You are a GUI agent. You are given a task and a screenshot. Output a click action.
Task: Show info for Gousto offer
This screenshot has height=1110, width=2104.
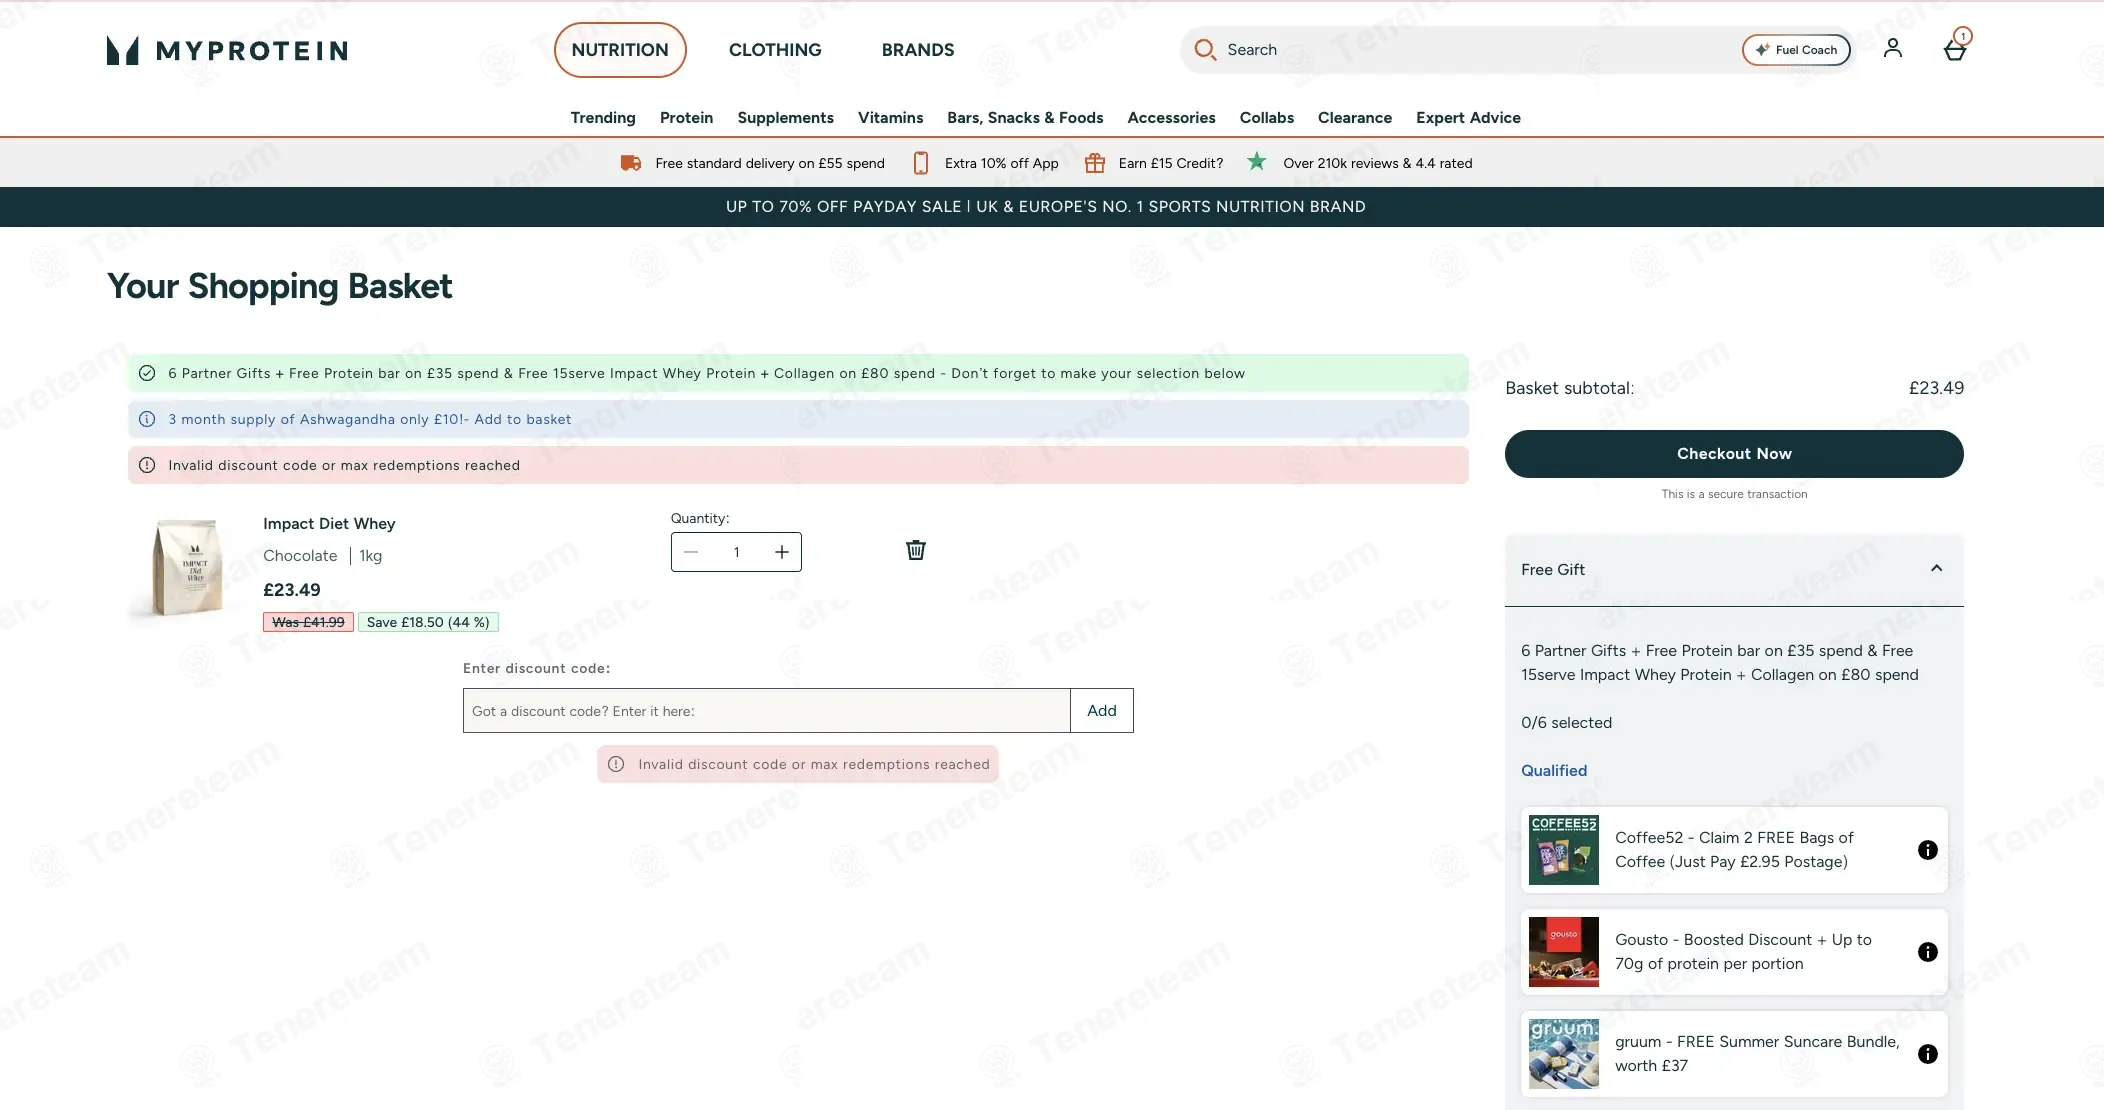coord(1928,952)
